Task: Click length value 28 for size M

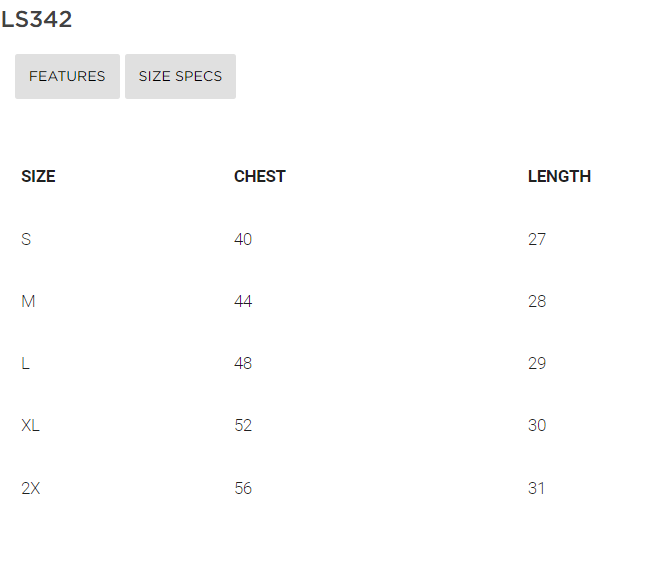Action: (x=537, y=301)
